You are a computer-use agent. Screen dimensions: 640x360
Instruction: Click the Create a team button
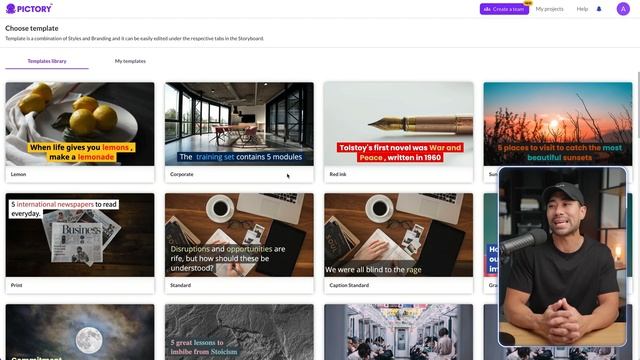504,9
